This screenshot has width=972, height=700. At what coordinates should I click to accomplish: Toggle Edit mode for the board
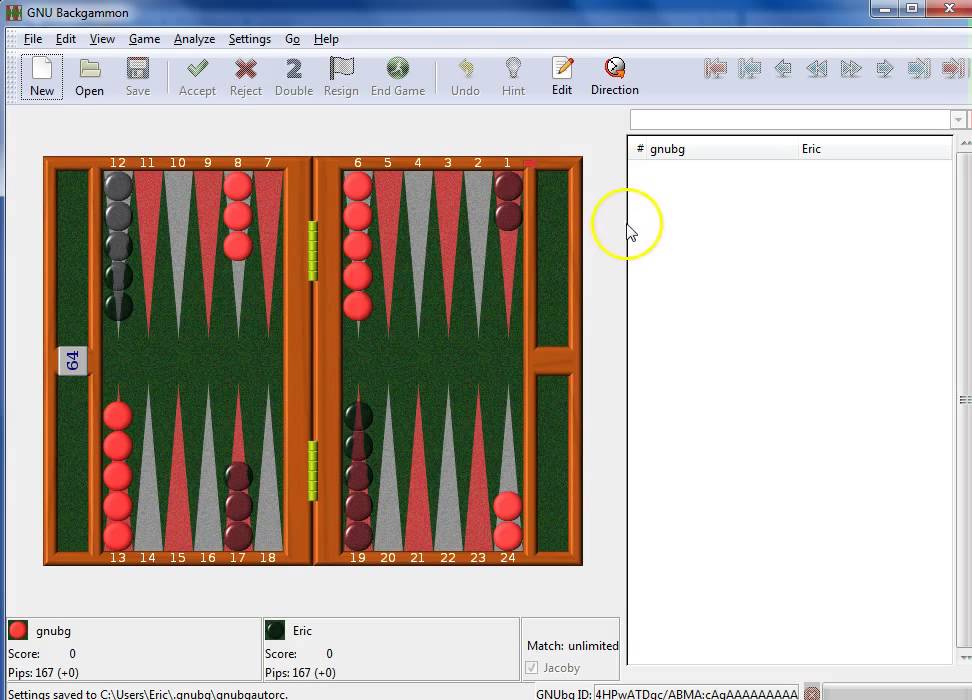point(562,76)
